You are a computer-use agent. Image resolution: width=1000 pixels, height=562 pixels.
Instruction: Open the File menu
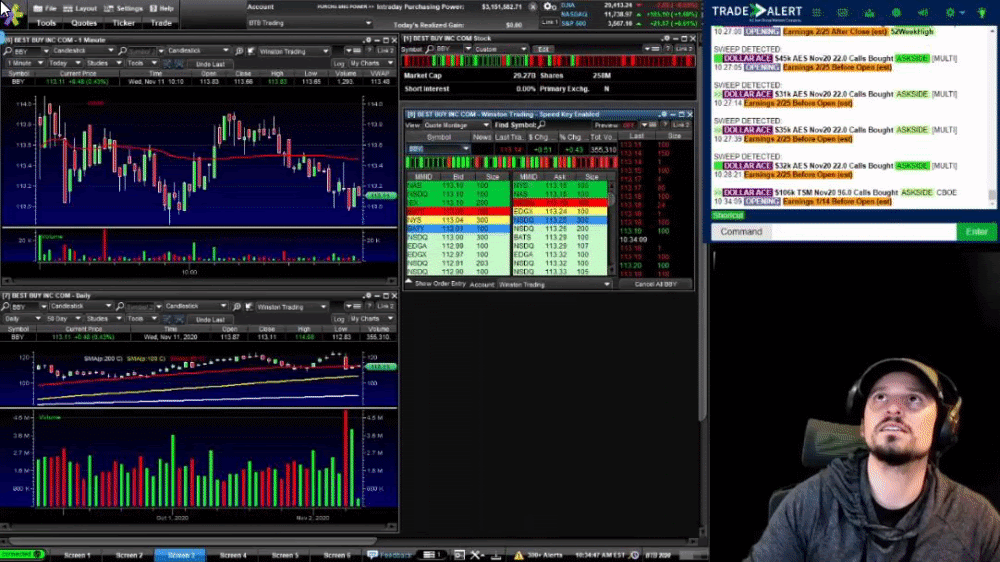[x=45, y=8]
